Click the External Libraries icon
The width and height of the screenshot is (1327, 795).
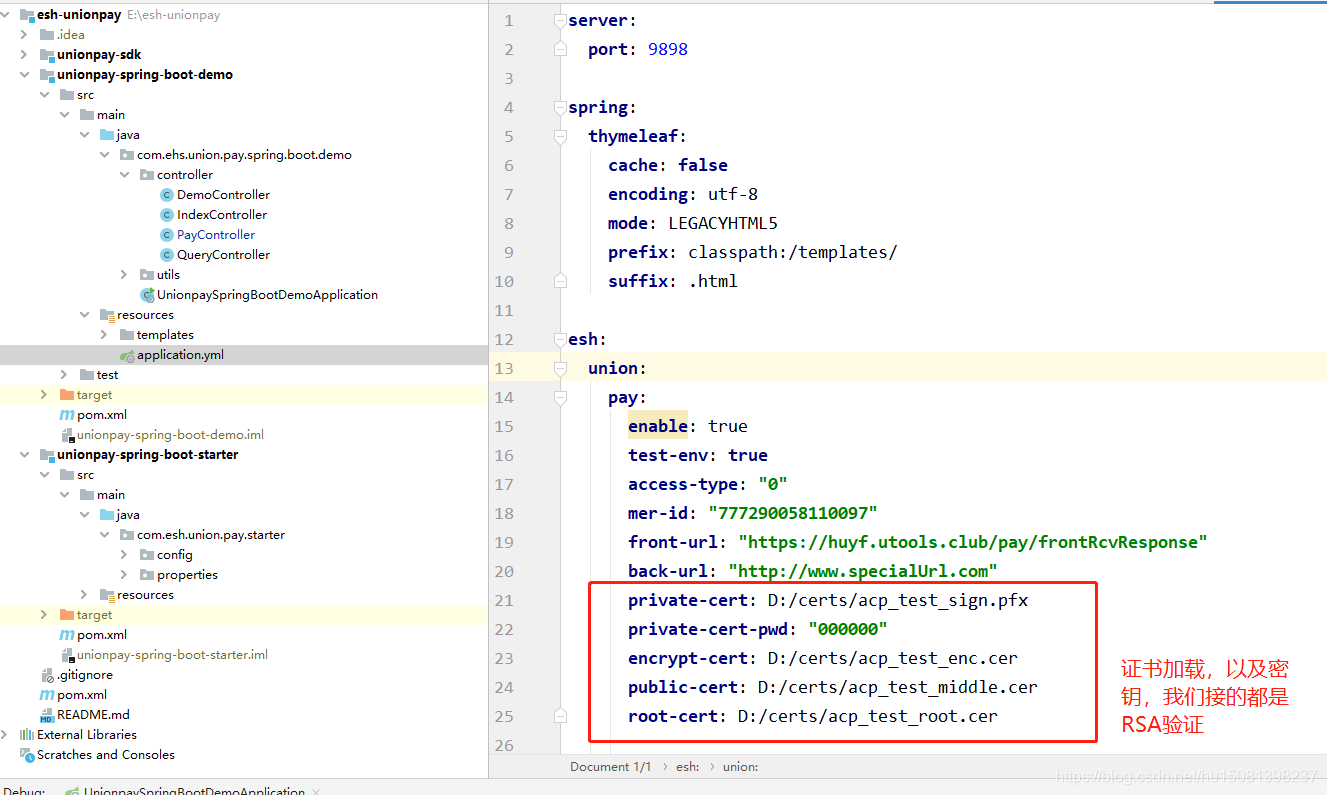pyautogui.click(x=27, y=735)
